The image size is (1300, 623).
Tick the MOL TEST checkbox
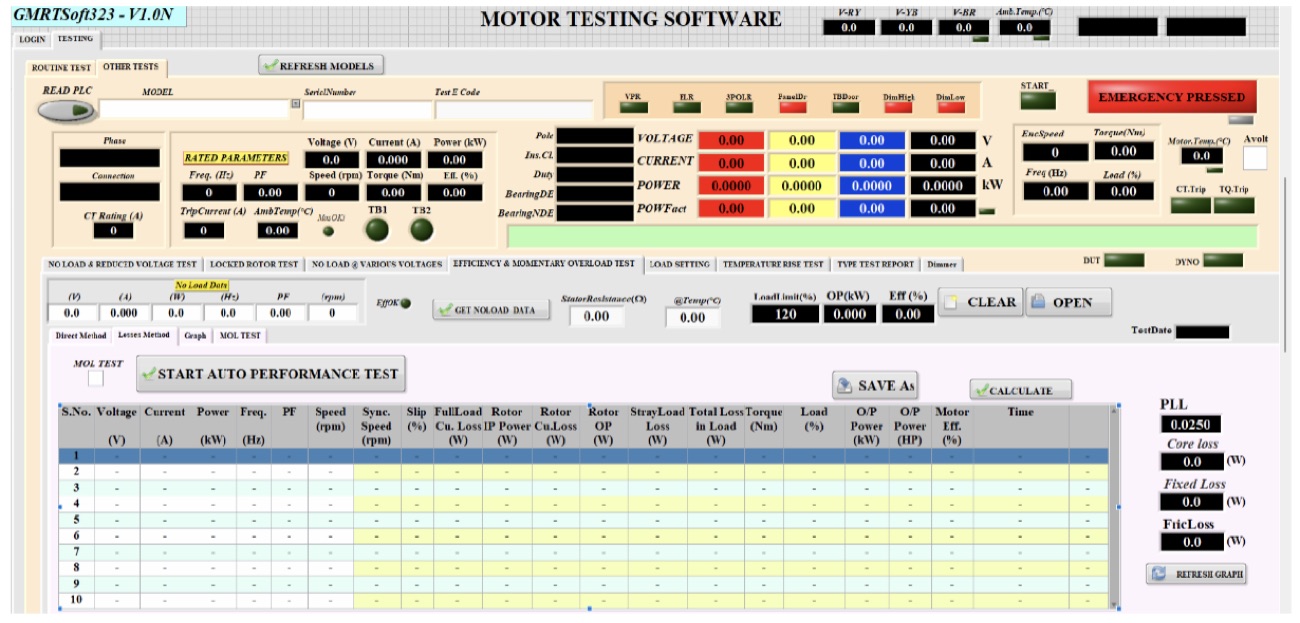point(95,379)
